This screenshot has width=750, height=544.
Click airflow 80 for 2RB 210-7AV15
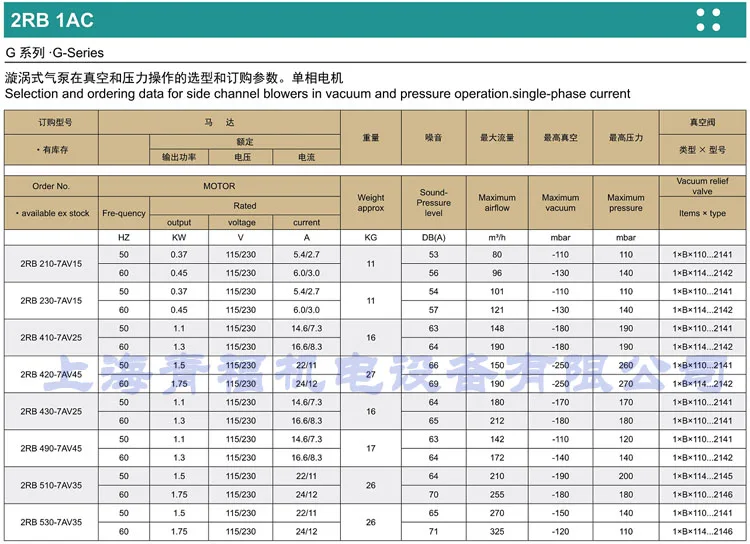(497, 255)
